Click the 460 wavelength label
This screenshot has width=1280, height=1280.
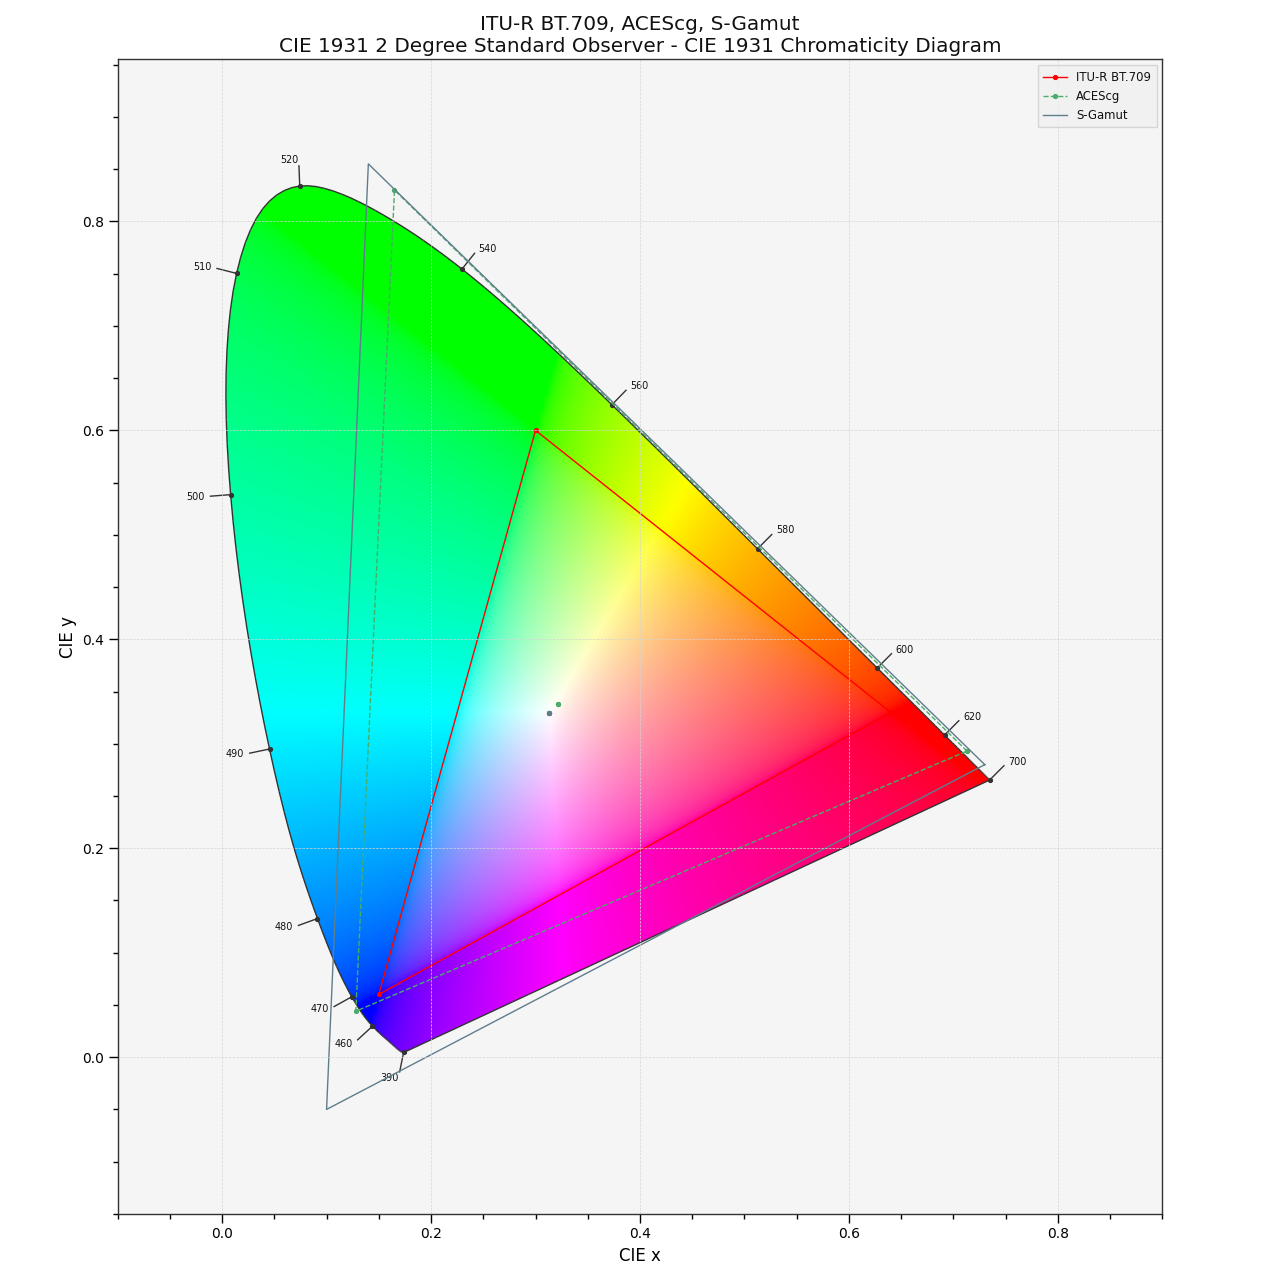[x=344, y=1043]
